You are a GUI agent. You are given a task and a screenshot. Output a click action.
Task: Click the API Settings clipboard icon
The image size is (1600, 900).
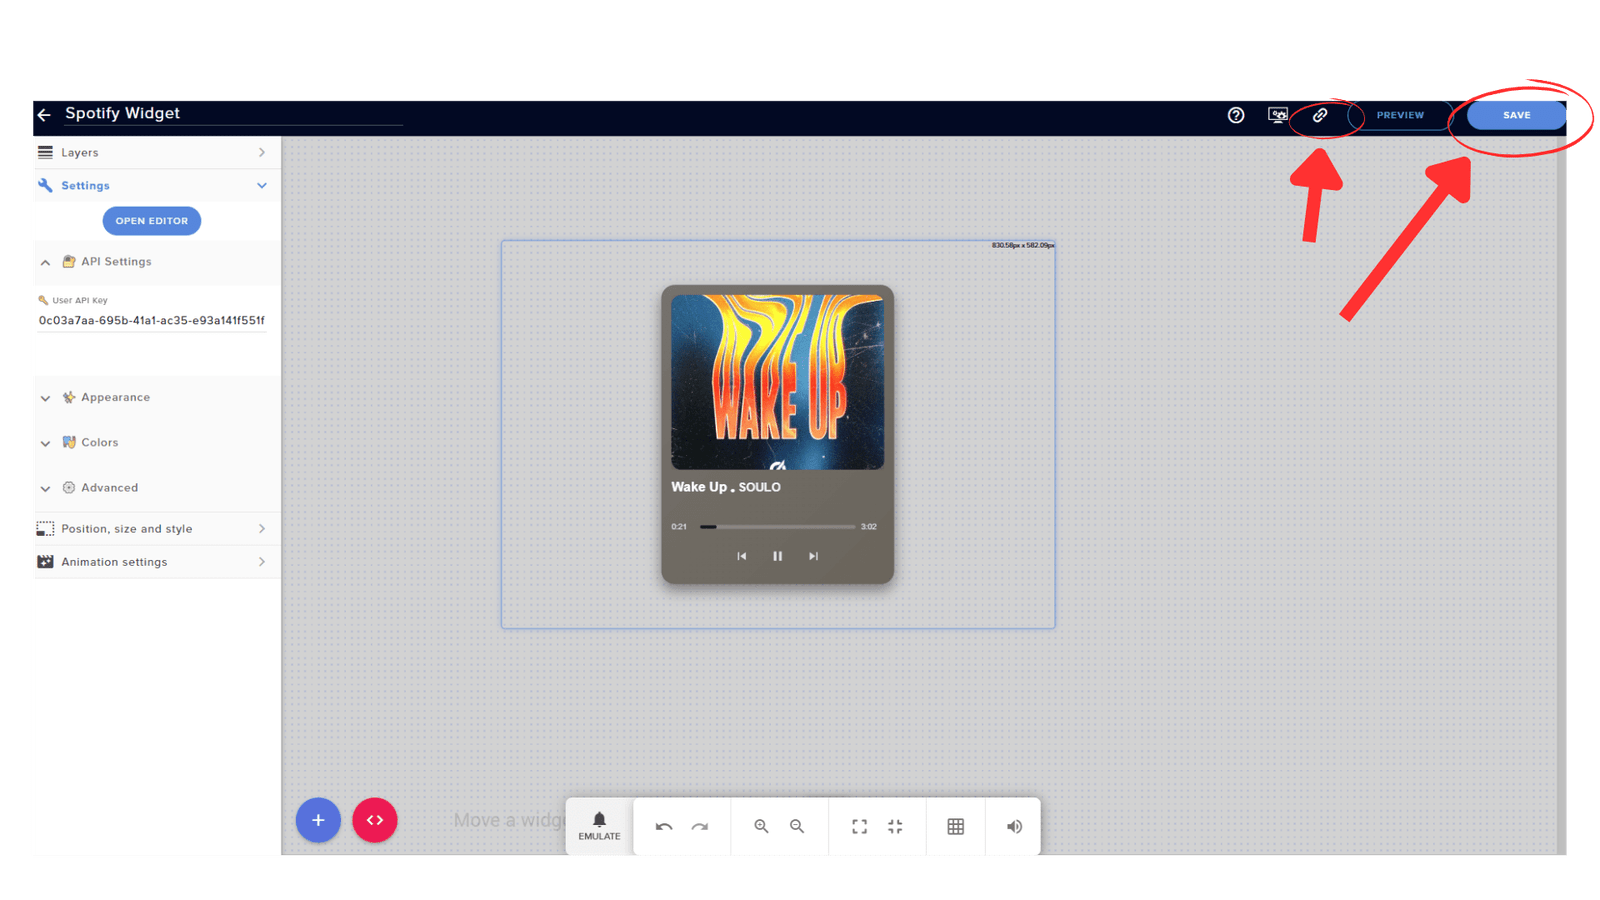click(69, 262)
